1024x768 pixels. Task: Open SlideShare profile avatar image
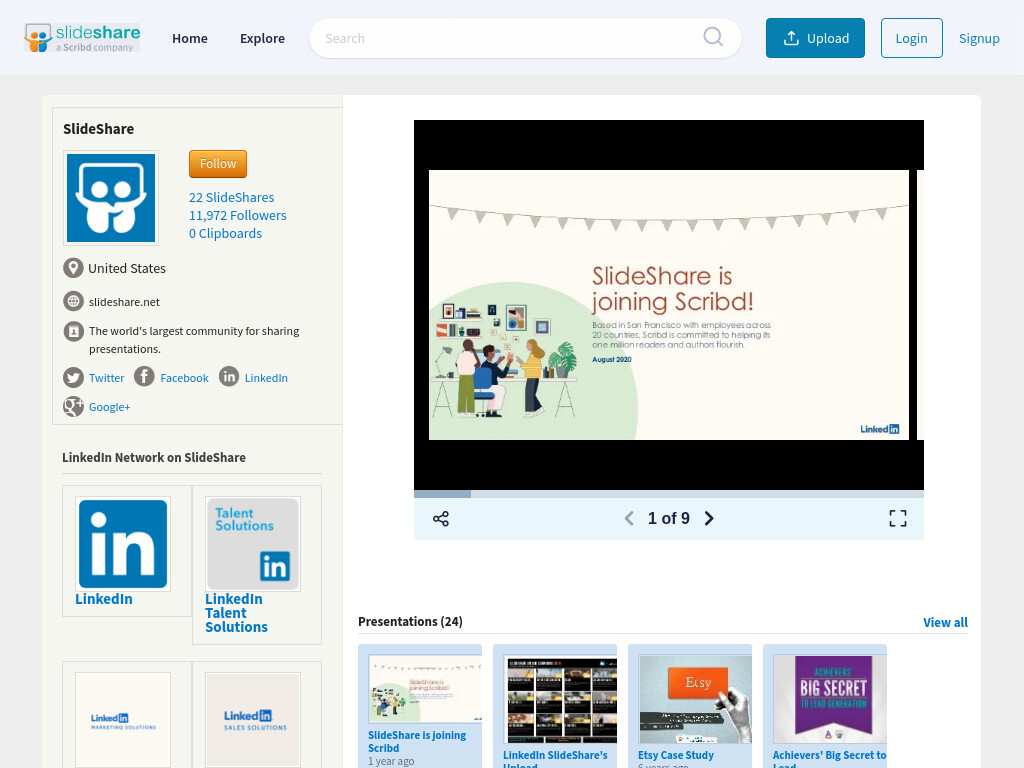(111, 198)
